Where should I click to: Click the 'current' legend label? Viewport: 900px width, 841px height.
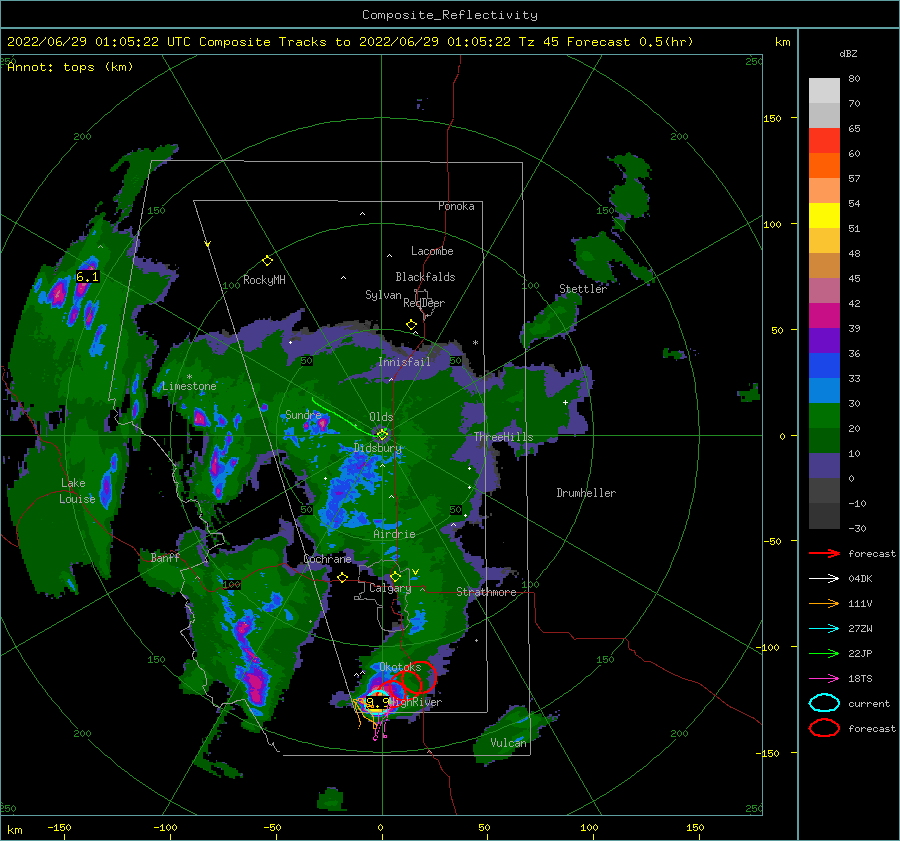pos(869,704)
